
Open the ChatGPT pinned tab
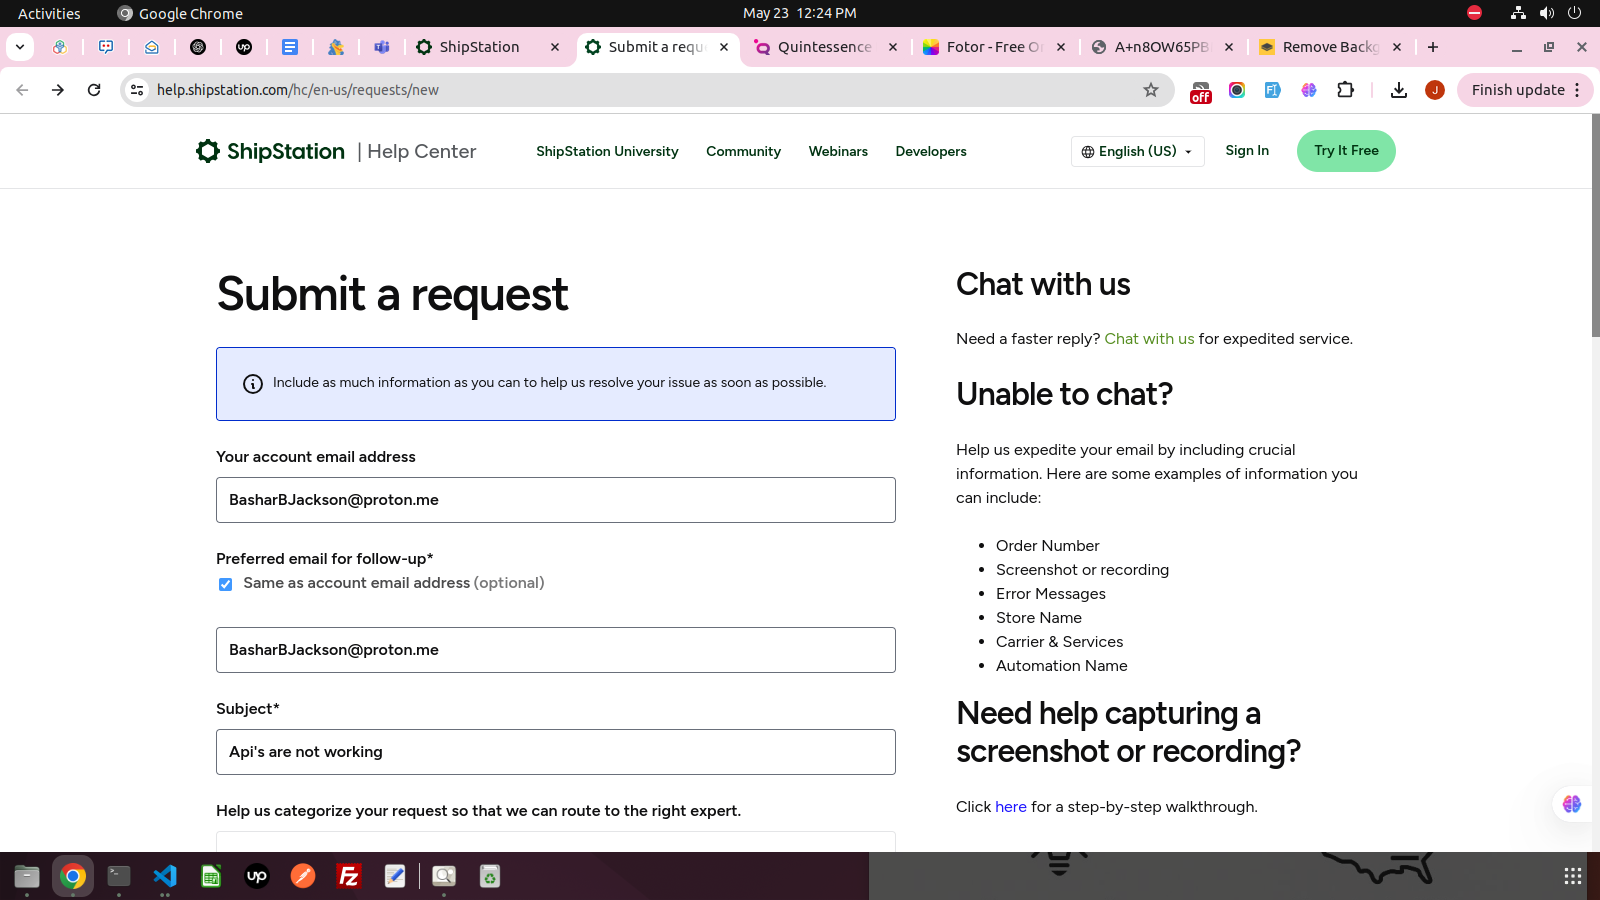198,47
